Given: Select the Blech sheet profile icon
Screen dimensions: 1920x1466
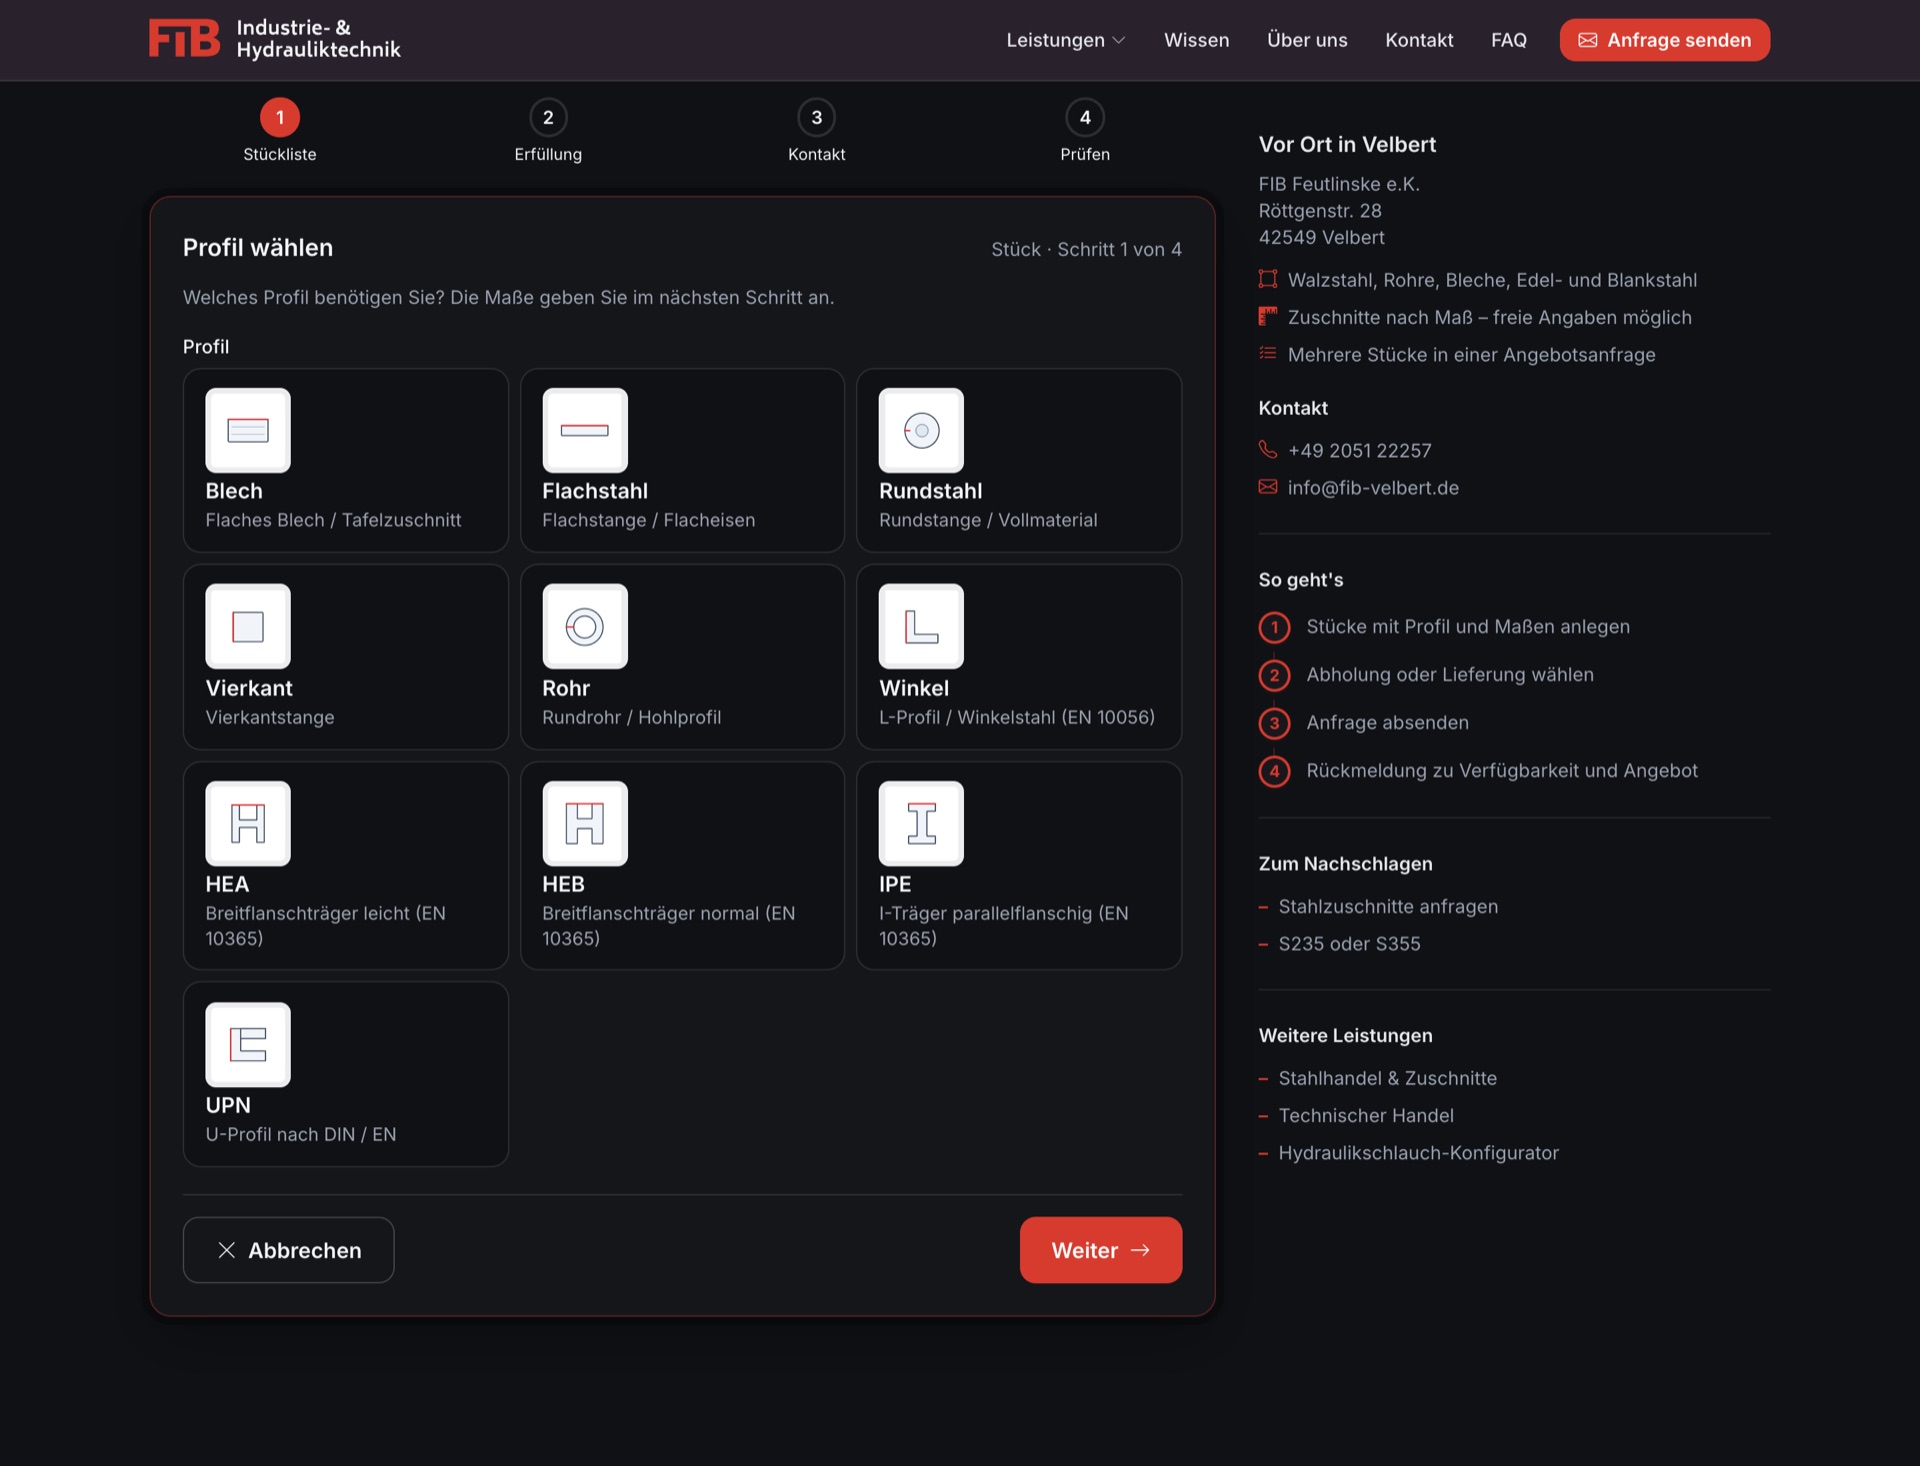Looking at the screenshot, I should [248, 430].
